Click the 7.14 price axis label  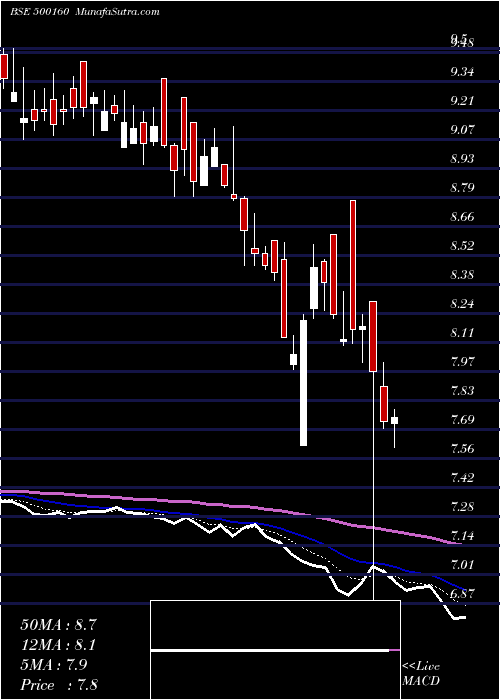(462, 536)
